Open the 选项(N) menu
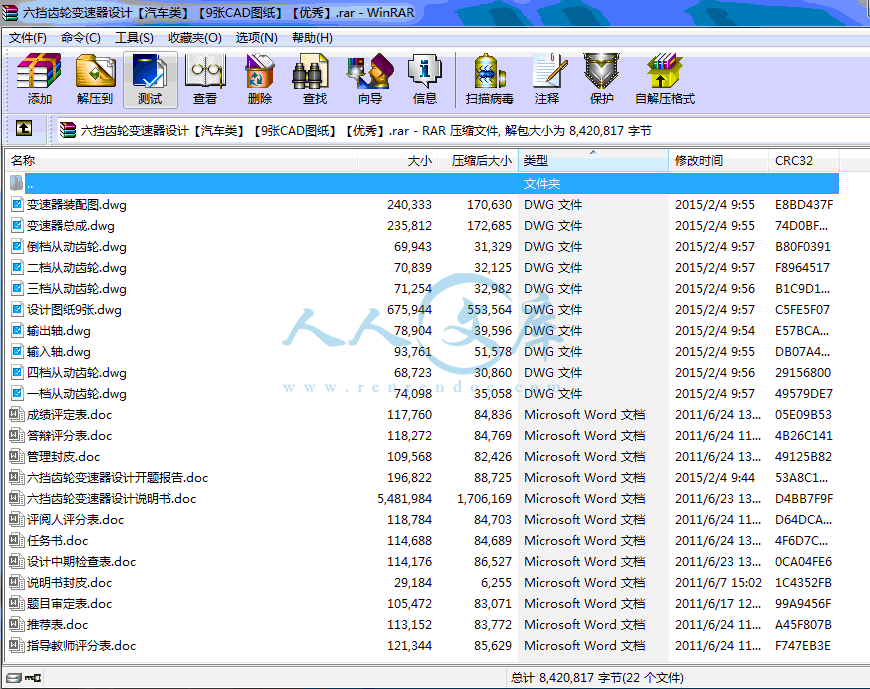 [256, 38]
